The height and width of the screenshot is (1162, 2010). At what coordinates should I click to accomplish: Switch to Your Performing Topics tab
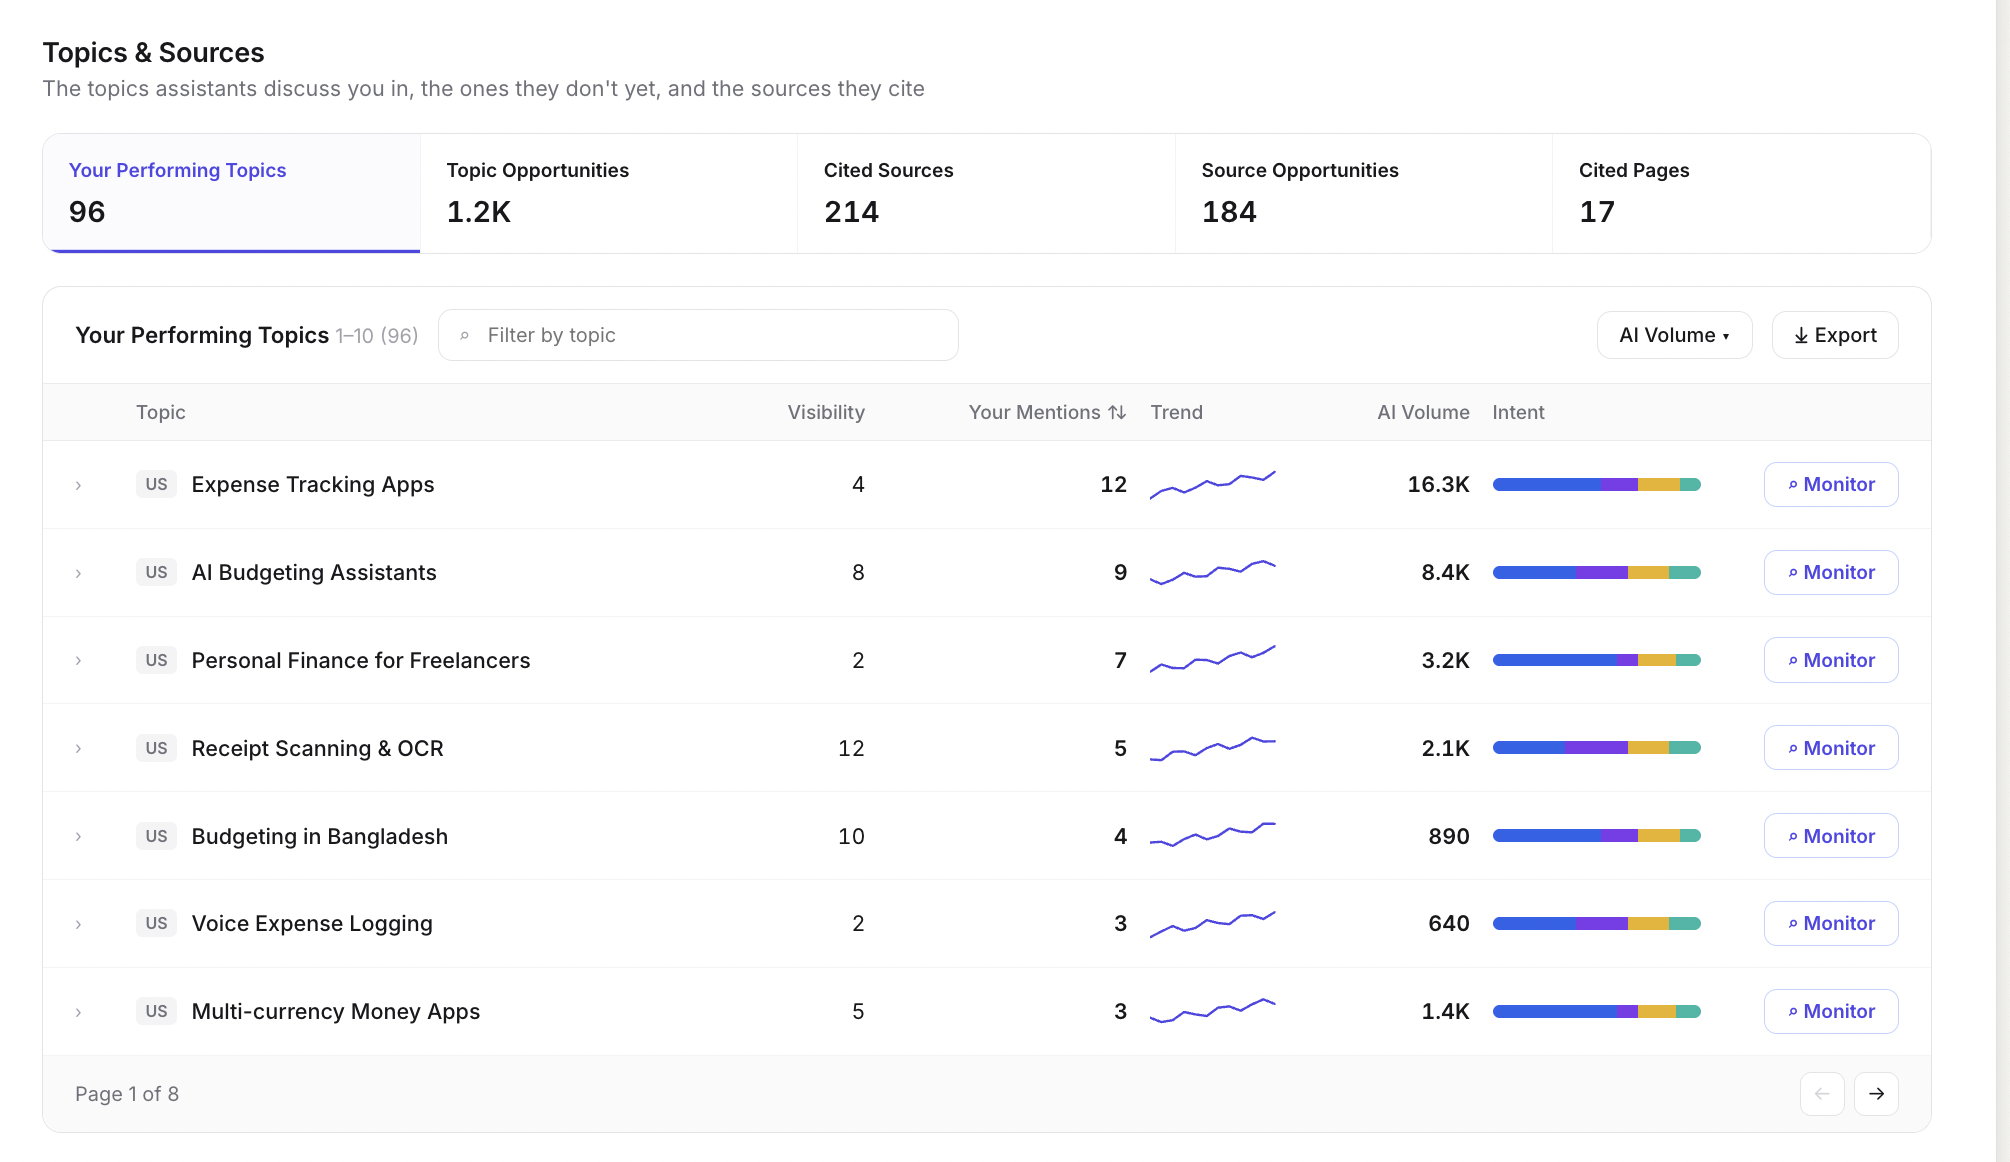tap(231, 193)
